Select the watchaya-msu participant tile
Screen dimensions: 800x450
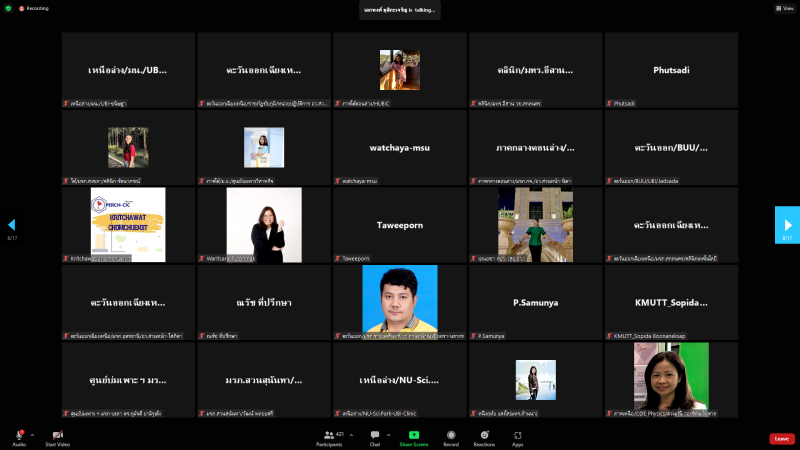coord(399,147)
